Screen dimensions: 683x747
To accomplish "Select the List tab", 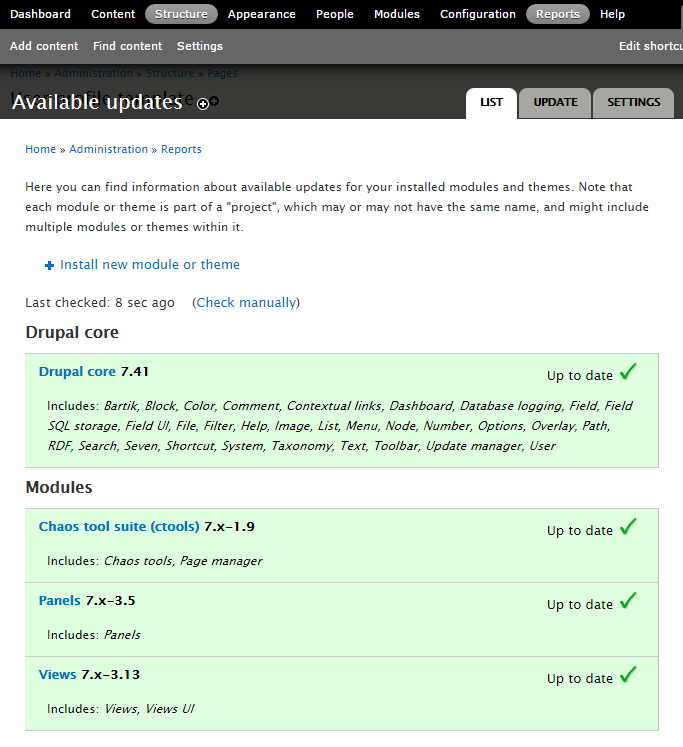I will click(x=491, y=103).
